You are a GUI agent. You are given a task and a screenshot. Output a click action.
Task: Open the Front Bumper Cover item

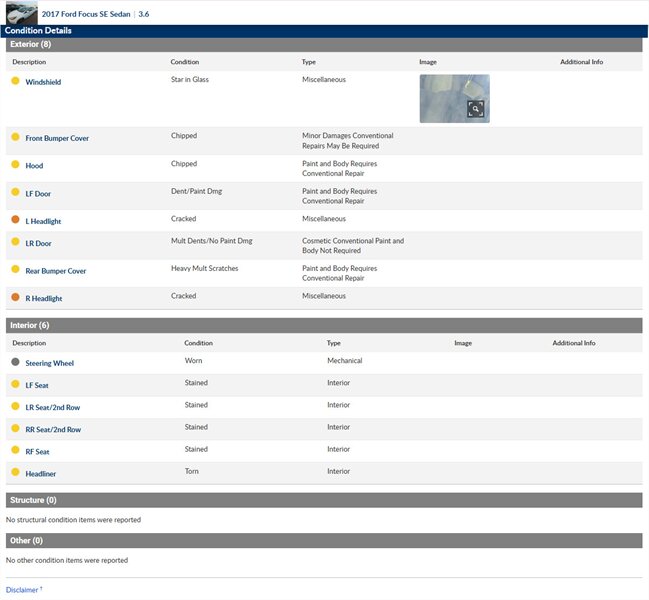[57, 138]
